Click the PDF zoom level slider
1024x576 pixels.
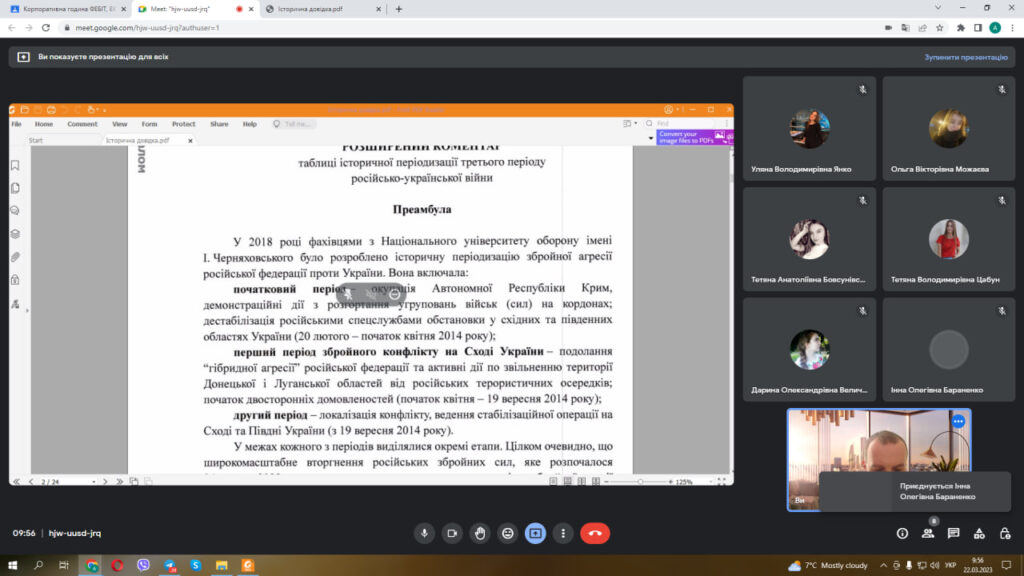point(640,481)
